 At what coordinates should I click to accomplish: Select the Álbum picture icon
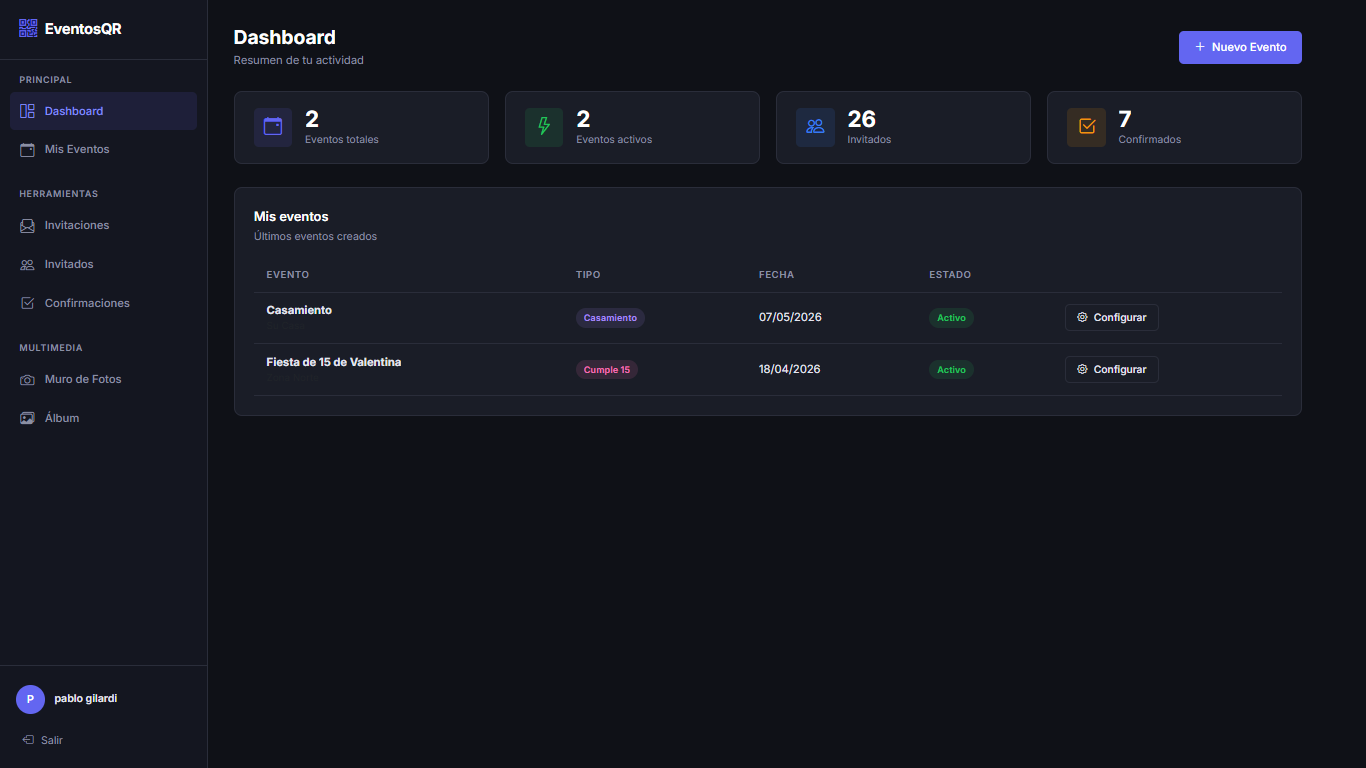coord(27,418)
